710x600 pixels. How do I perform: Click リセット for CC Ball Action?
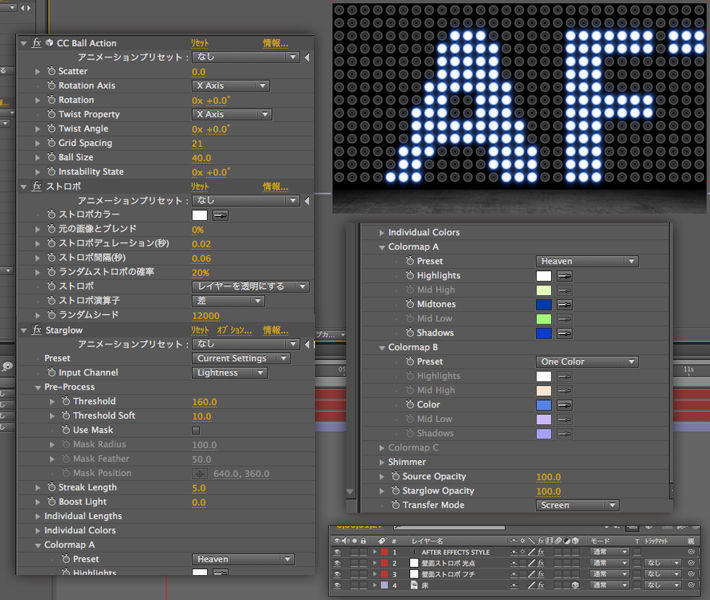pyautogui.click(x=200, y=43)
